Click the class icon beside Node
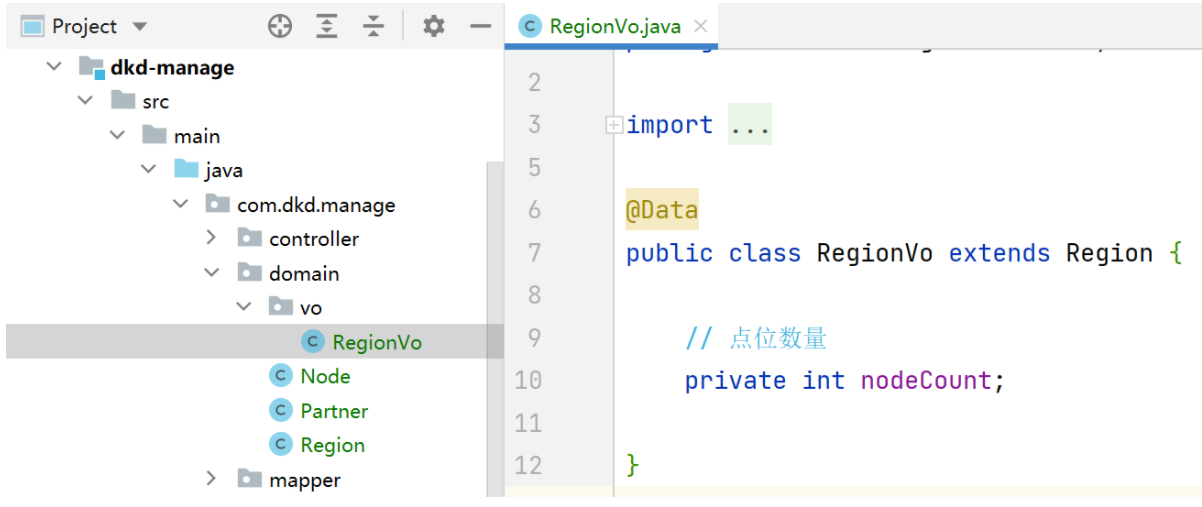The height and width of the screenshot is (507, 1202). pos(281,376)
